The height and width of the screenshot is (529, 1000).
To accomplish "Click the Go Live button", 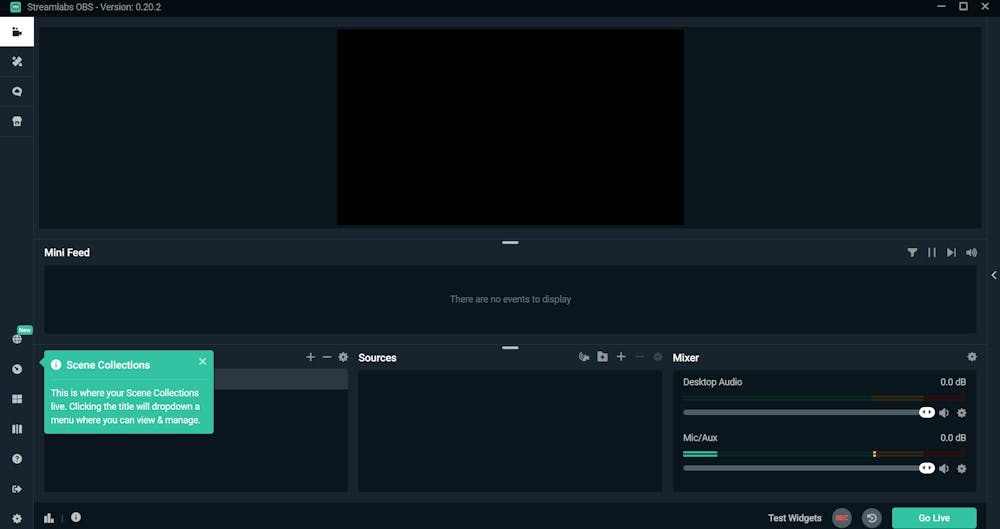I will pyautogui.click(x=934, y=518).
